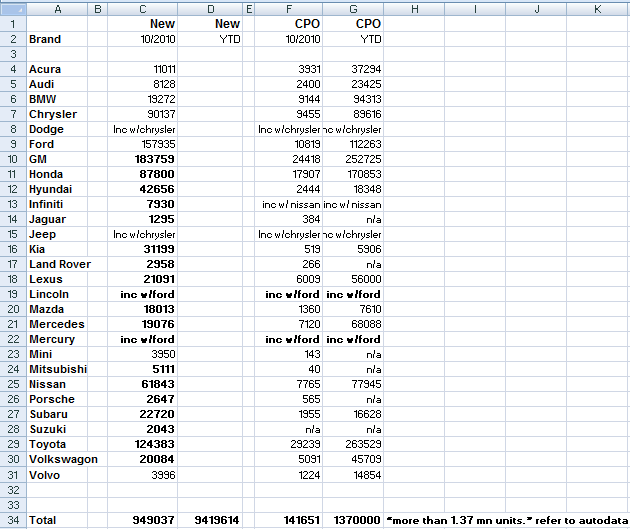Click the Dodge brand cell

pos(57,129)
